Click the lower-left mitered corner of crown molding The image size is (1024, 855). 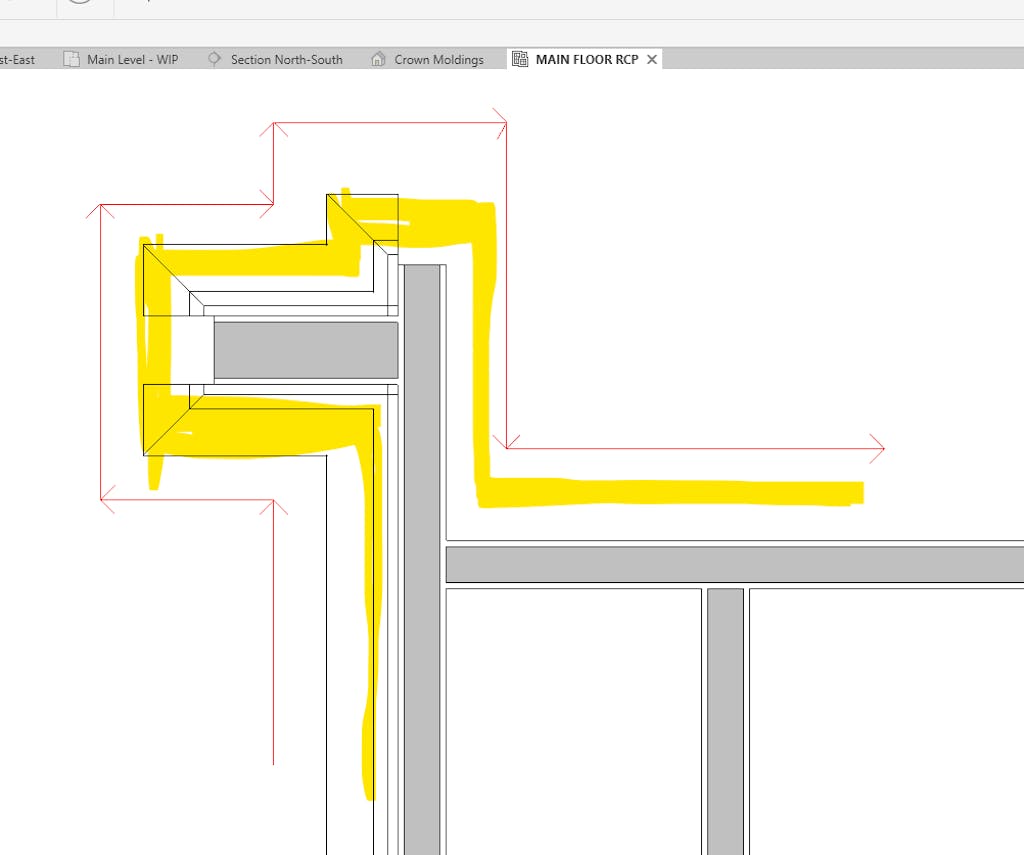167,418
